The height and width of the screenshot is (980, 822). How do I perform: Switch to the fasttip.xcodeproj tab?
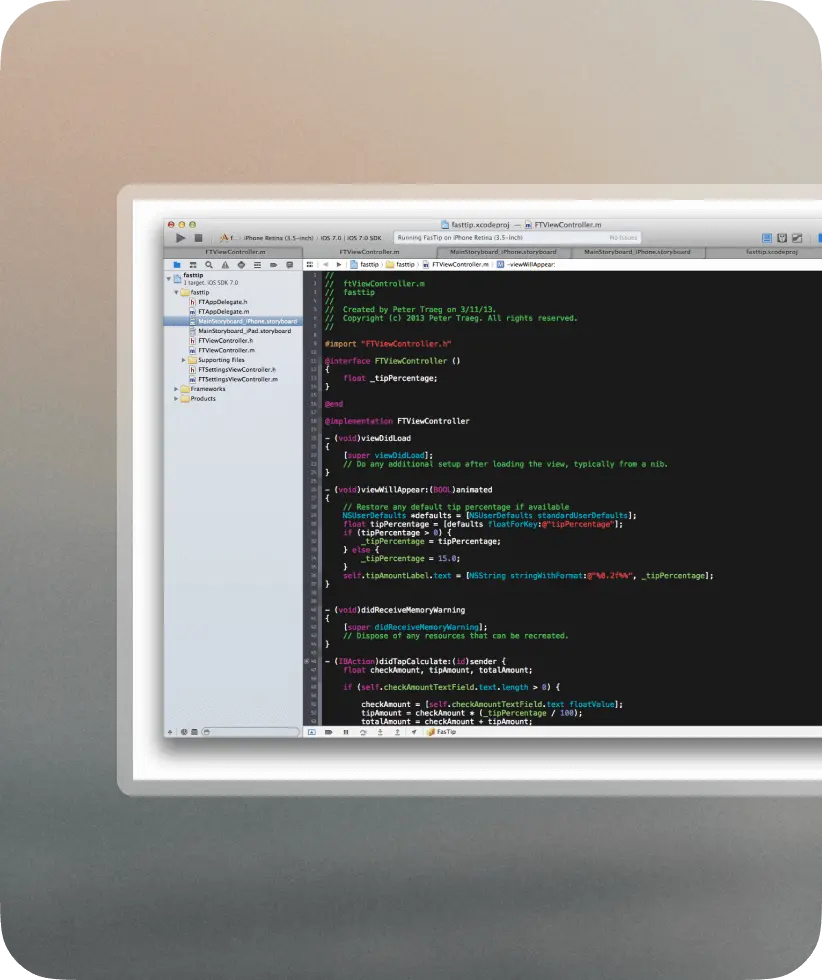[770, 252]
